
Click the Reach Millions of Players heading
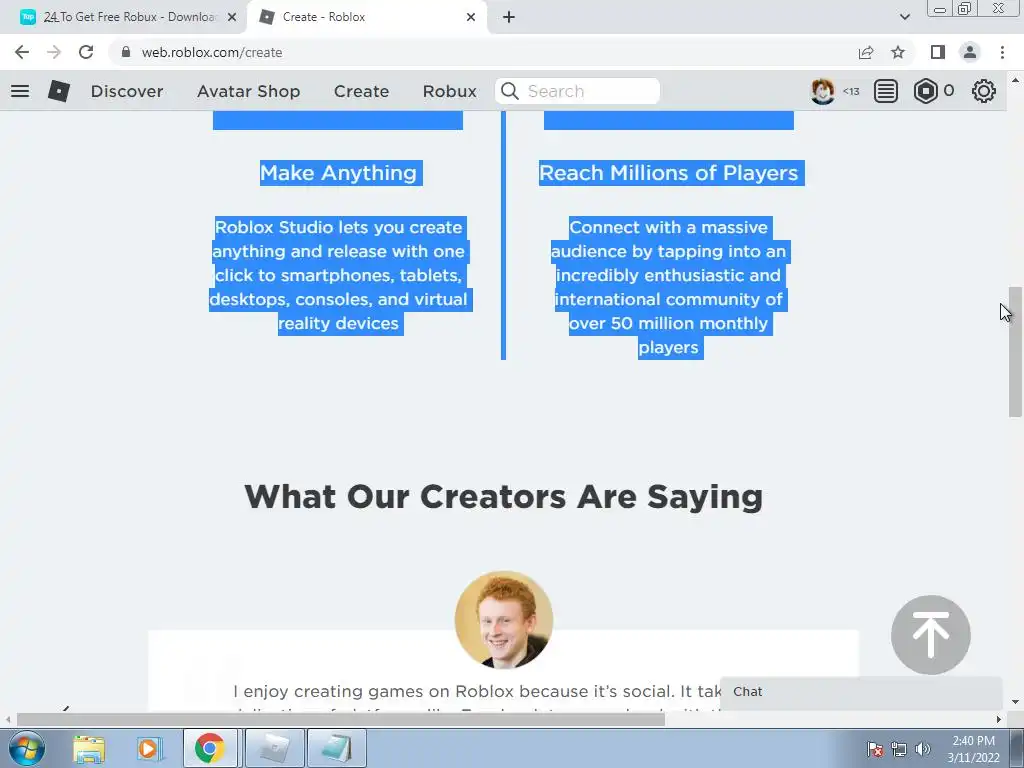(x=668, y=173)
